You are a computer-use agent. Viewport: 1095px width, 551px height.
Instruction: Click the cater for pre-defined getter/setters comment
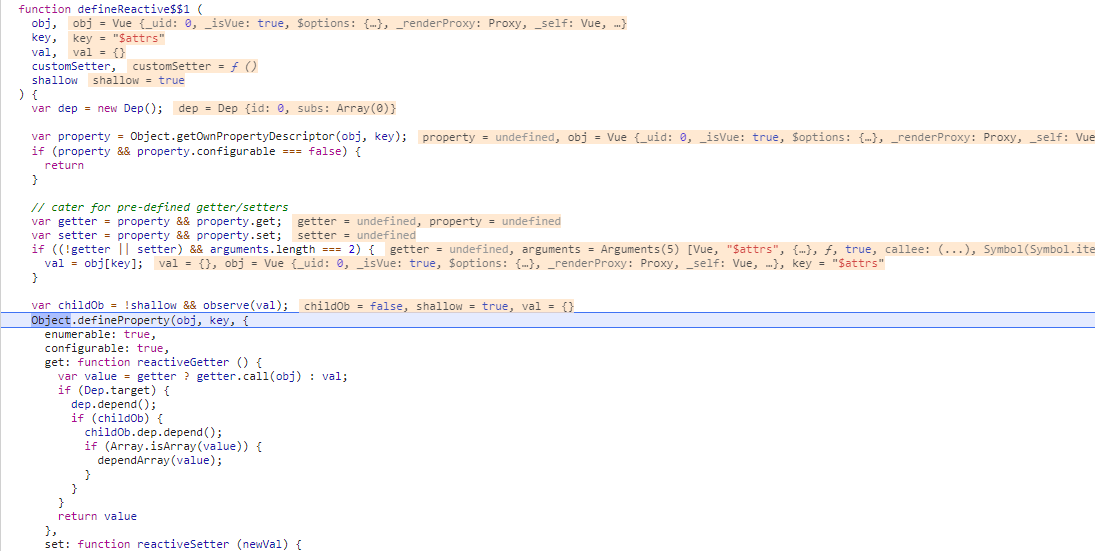point(160,207)
